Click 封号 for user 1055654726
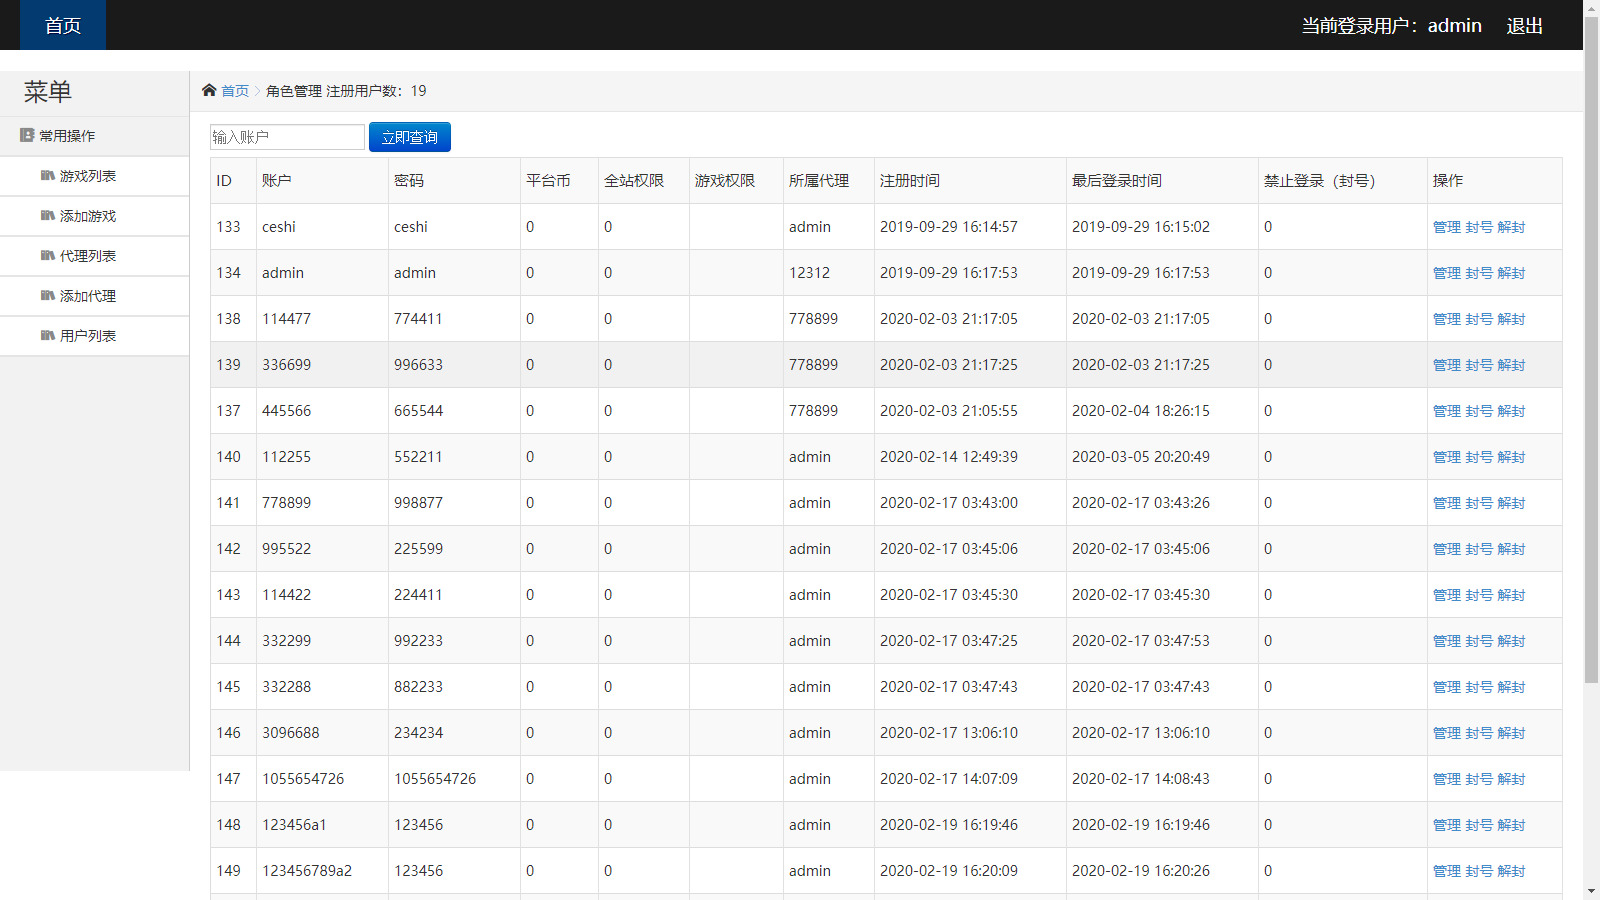The image size is (1600, 900). 1479,779
